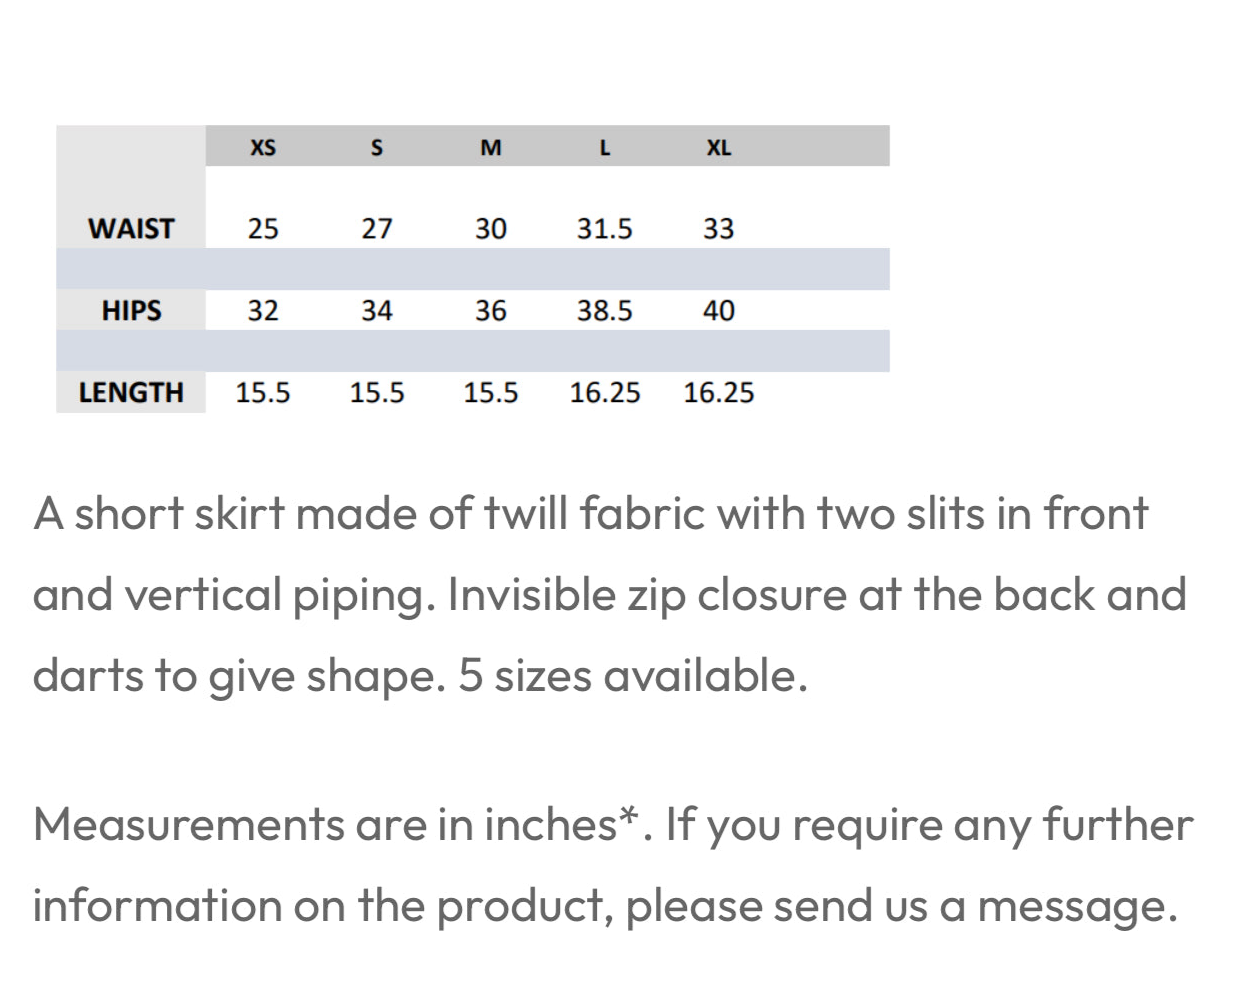Select hips value 38.5 for size L

point(604,311)
